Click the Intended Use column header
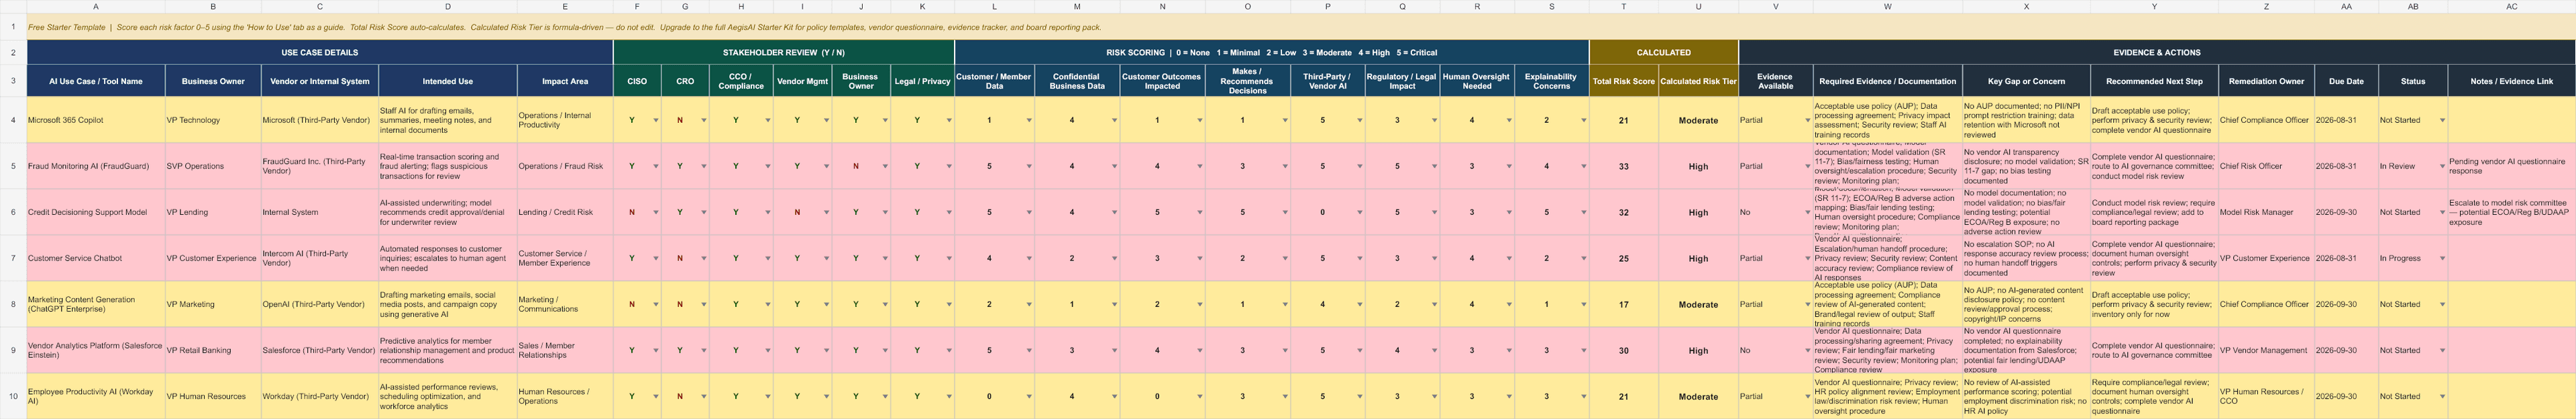This screenshot has width=2576, height=419. pos(448,81)
